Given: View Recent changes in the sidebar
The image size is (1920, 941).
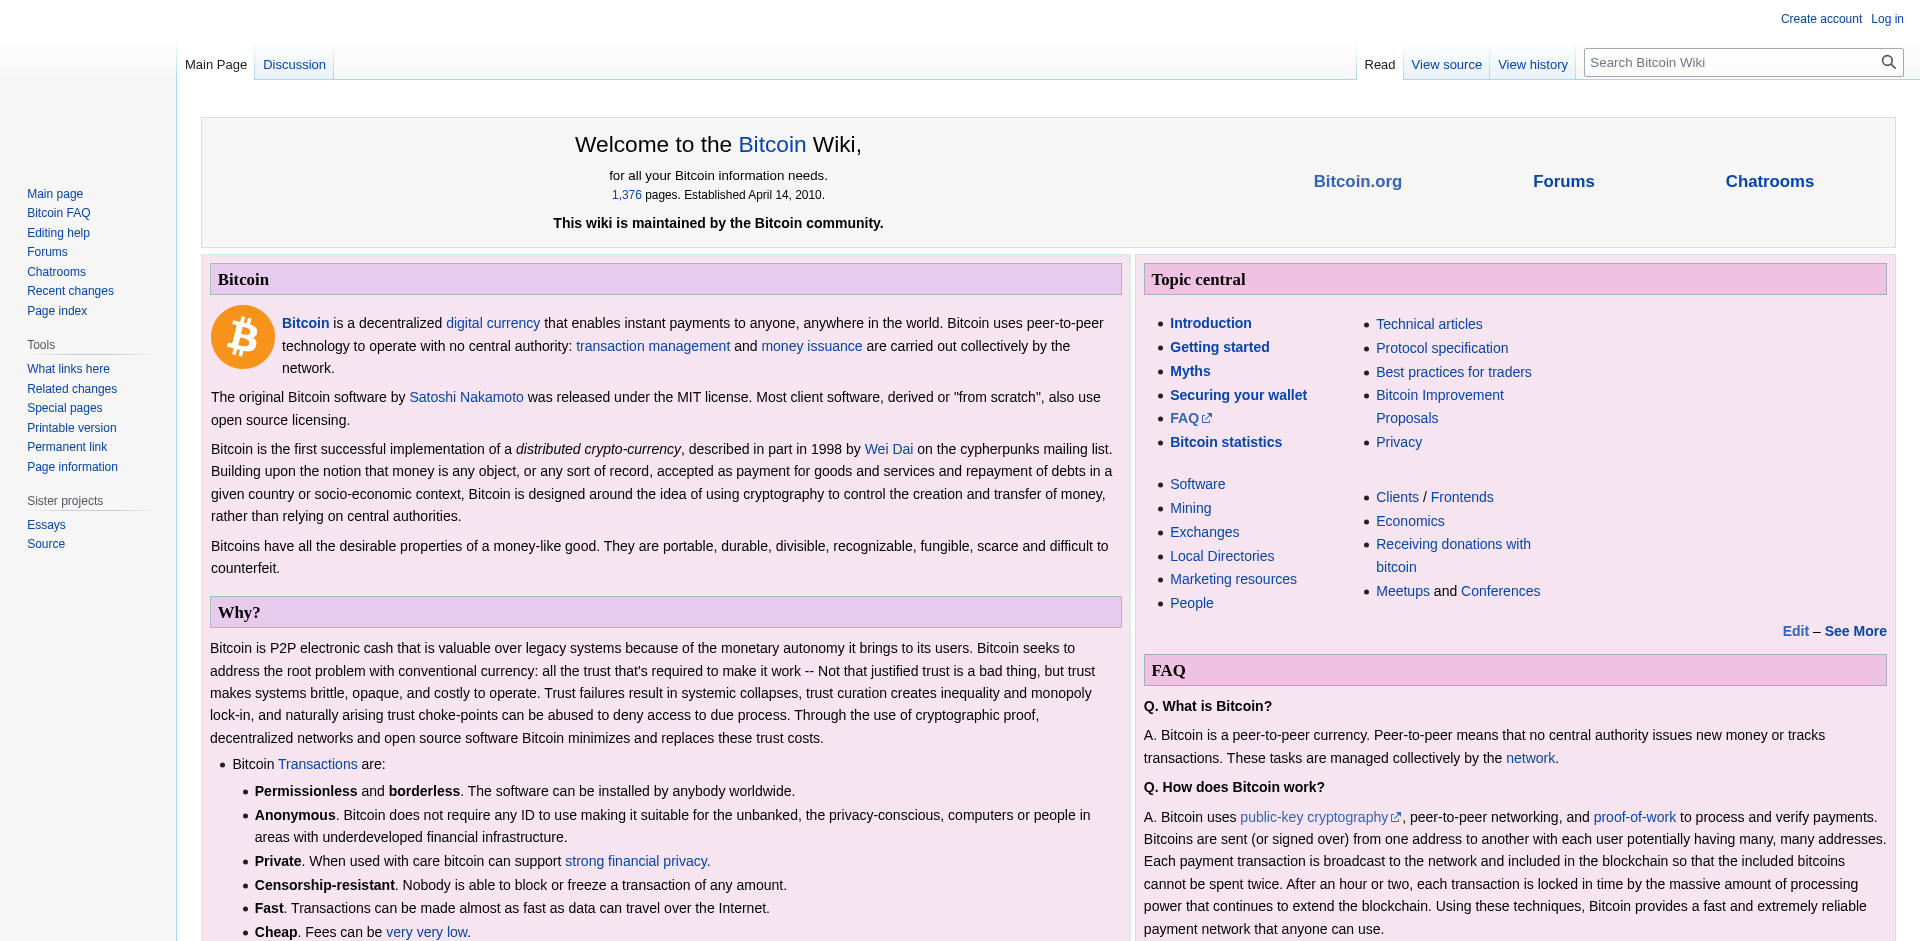Looking at the screenshot, I should tap(70, 291).
